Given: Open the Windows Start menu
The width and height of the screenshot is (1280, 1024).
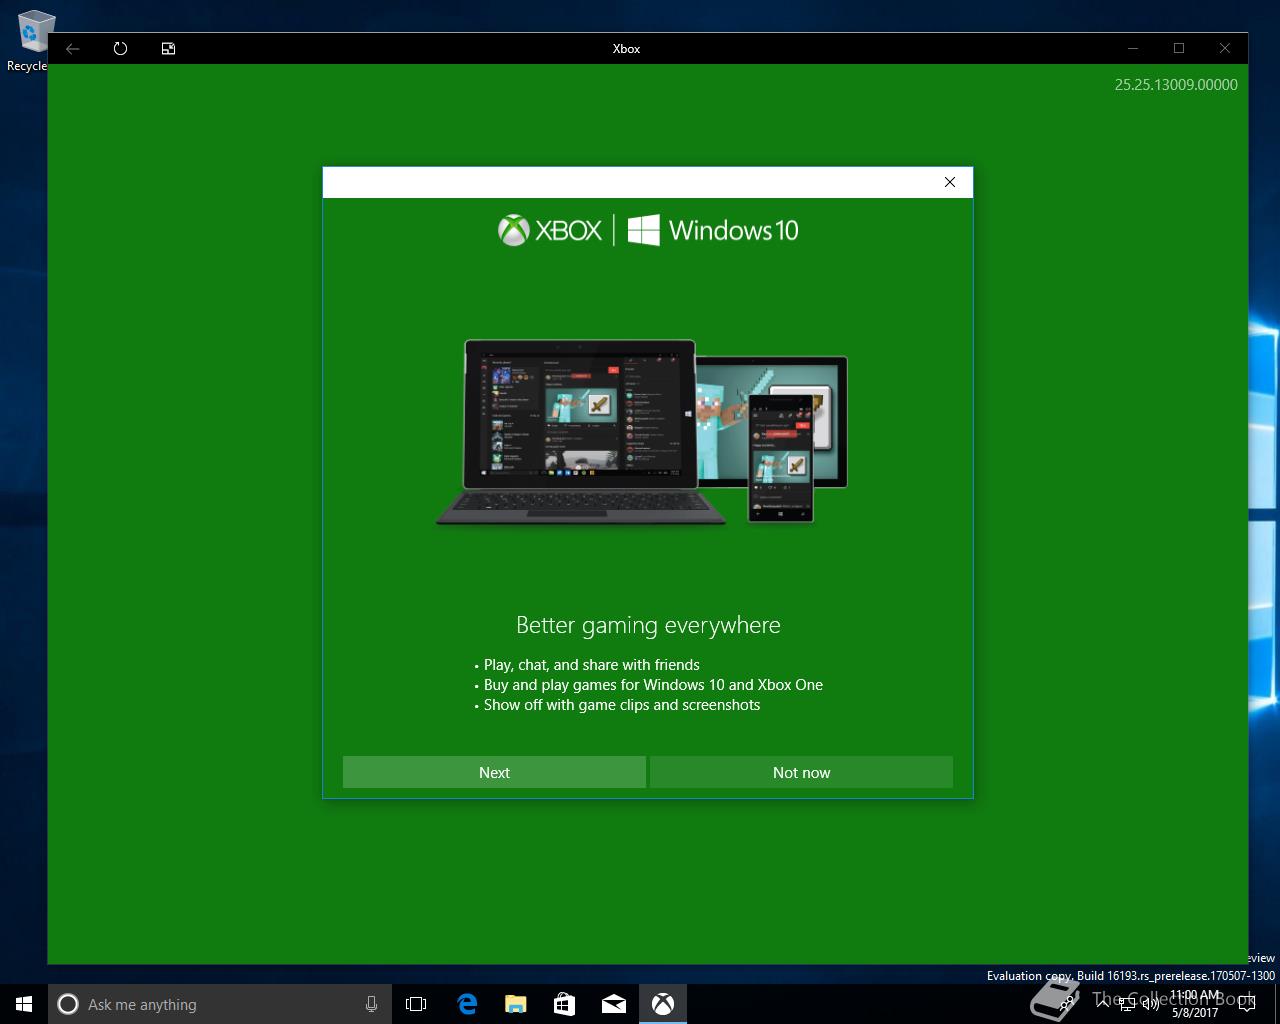Looking at the screenshot, I should point(24,1004).
